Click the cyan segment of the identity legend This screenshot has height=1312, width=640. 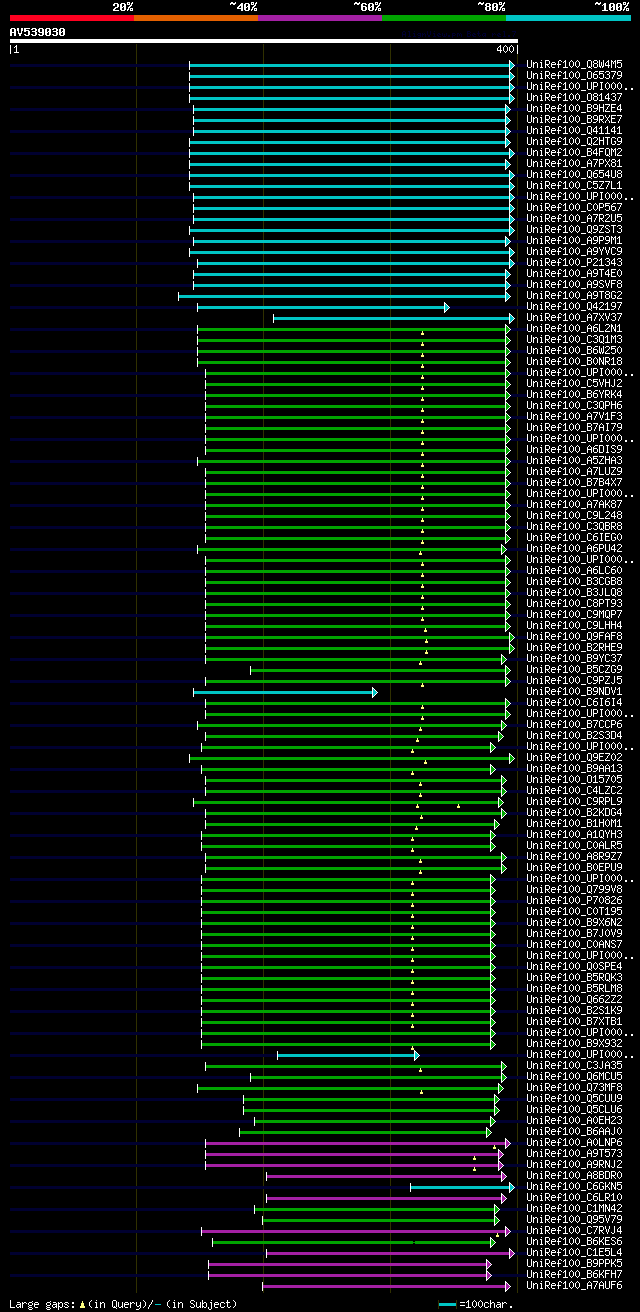coord(568,18)
